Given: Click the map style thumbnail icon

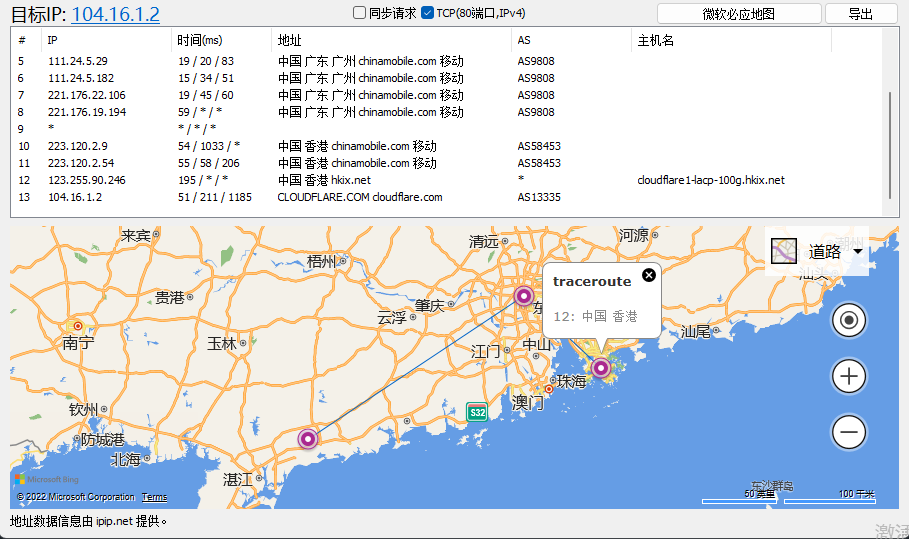Looking at the screenshot, I should click(x=784, y=252).
